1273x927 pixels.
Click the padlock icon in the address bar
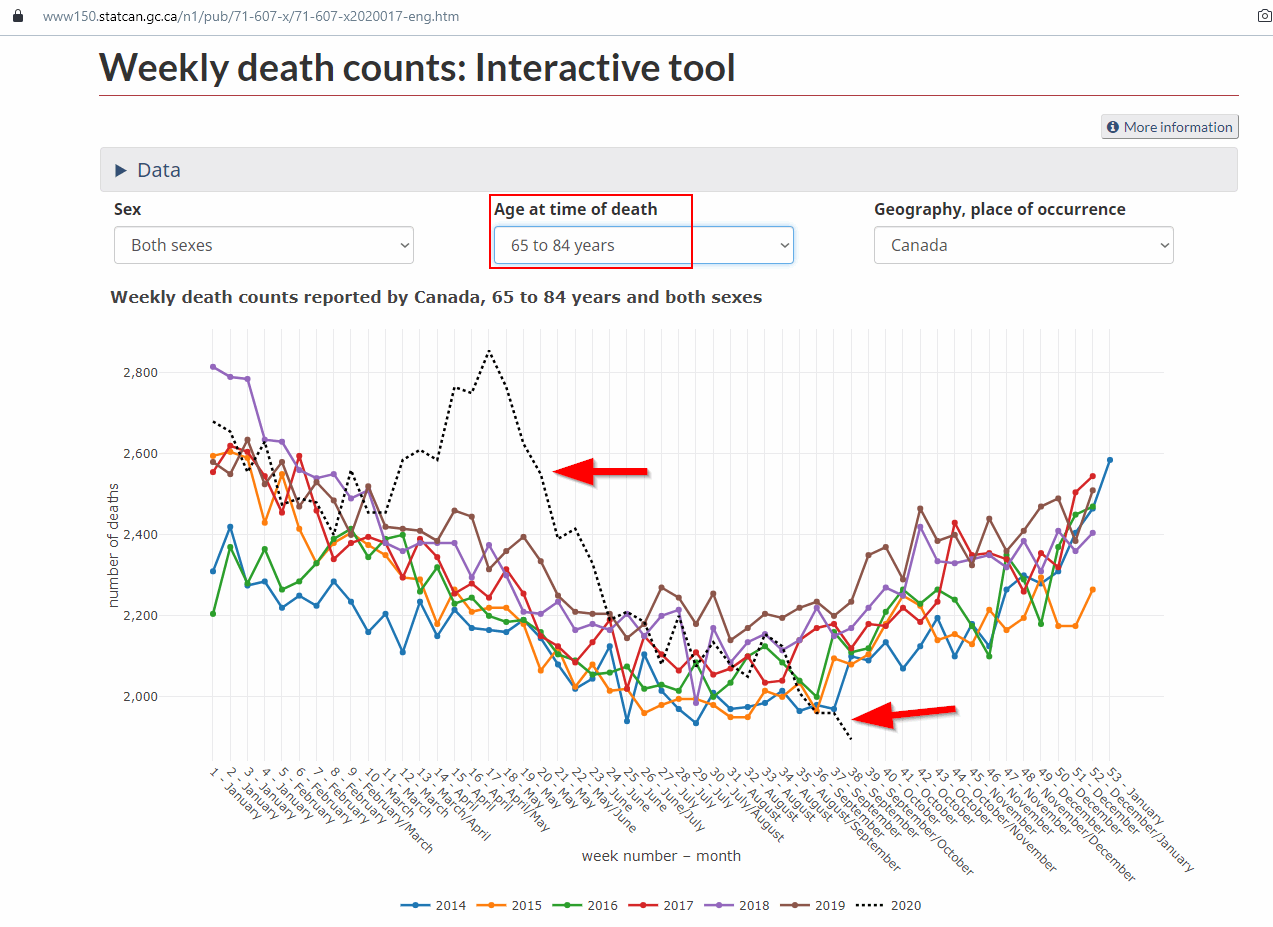tap(16, 17)
